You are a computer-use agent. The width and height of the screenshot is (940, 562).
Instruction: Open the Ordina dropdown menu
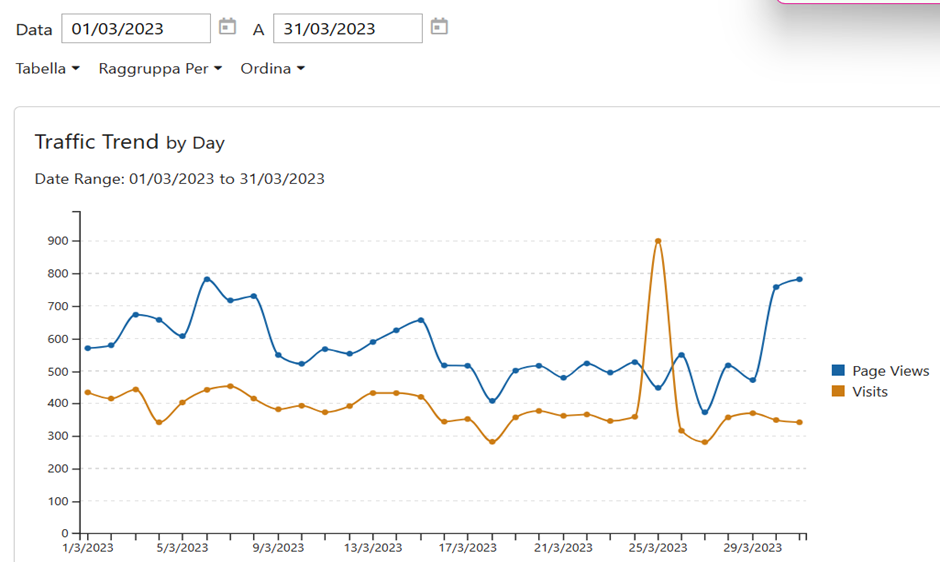click(272, 69)
